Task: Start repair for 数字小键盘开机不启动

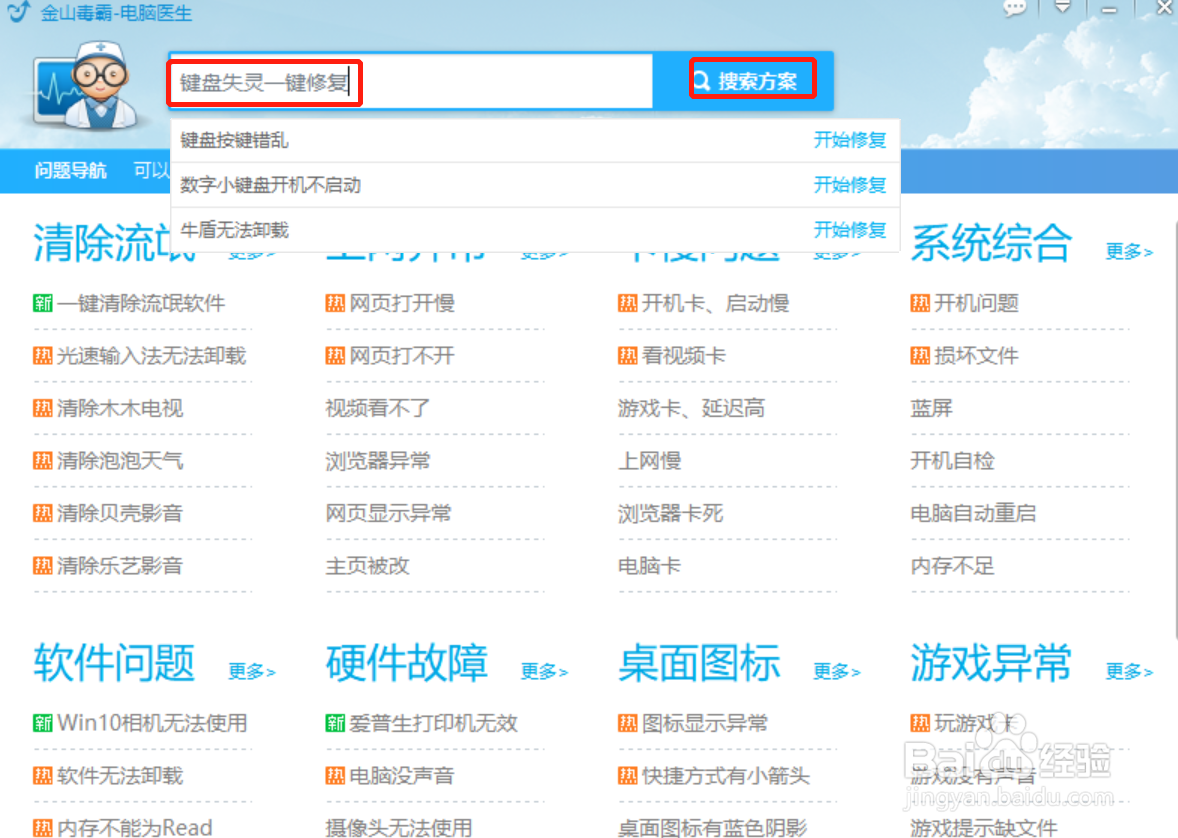Action: 850,185
